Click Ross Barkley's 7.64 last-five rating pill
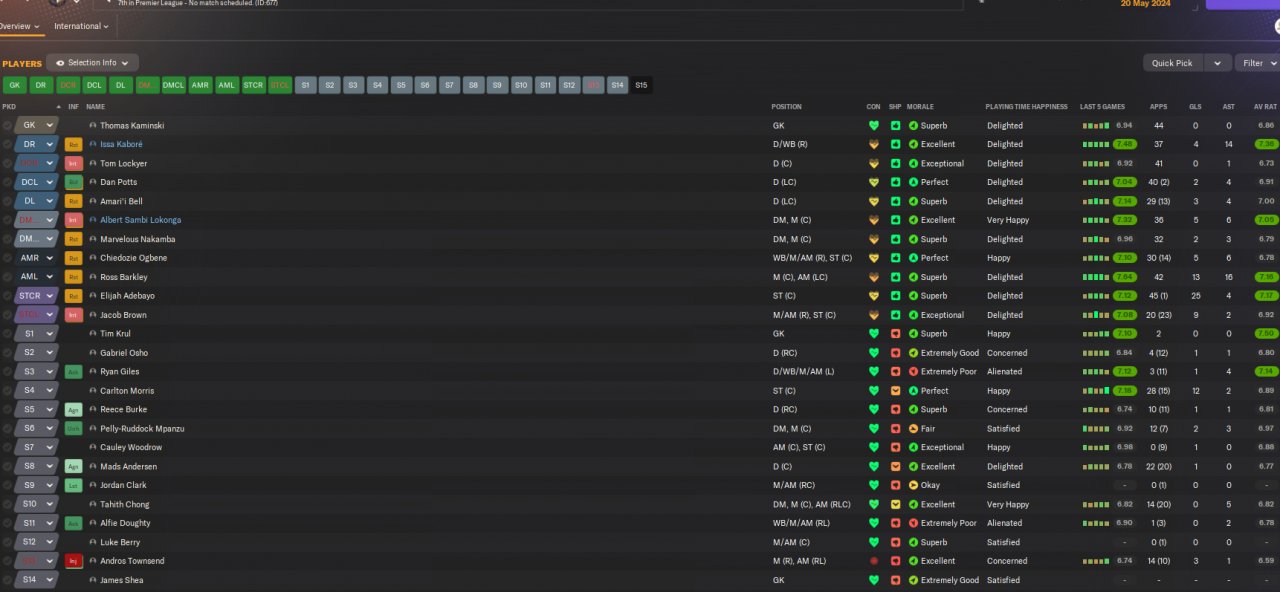Image resolution: width=1280 pixels, height=592 pixels. coord(1124,277)
